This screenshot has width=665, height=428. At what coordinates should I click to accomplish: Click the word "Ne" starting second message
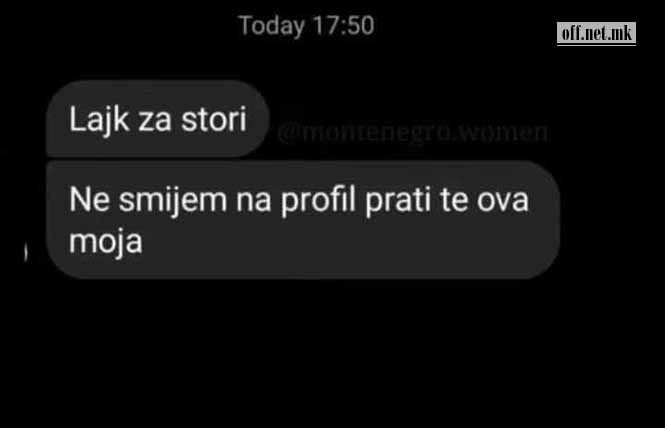[89, 199]
